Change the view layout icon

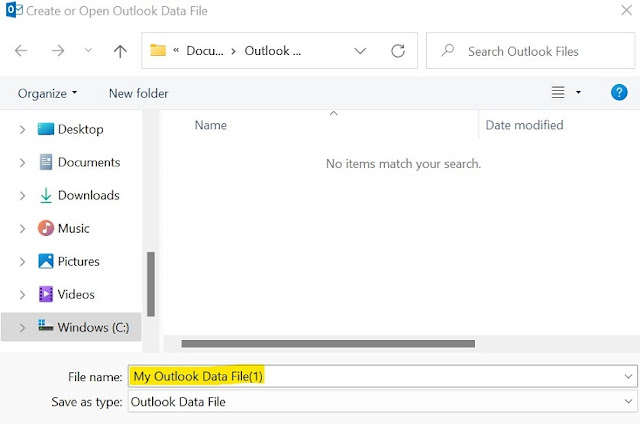[558, 92]
